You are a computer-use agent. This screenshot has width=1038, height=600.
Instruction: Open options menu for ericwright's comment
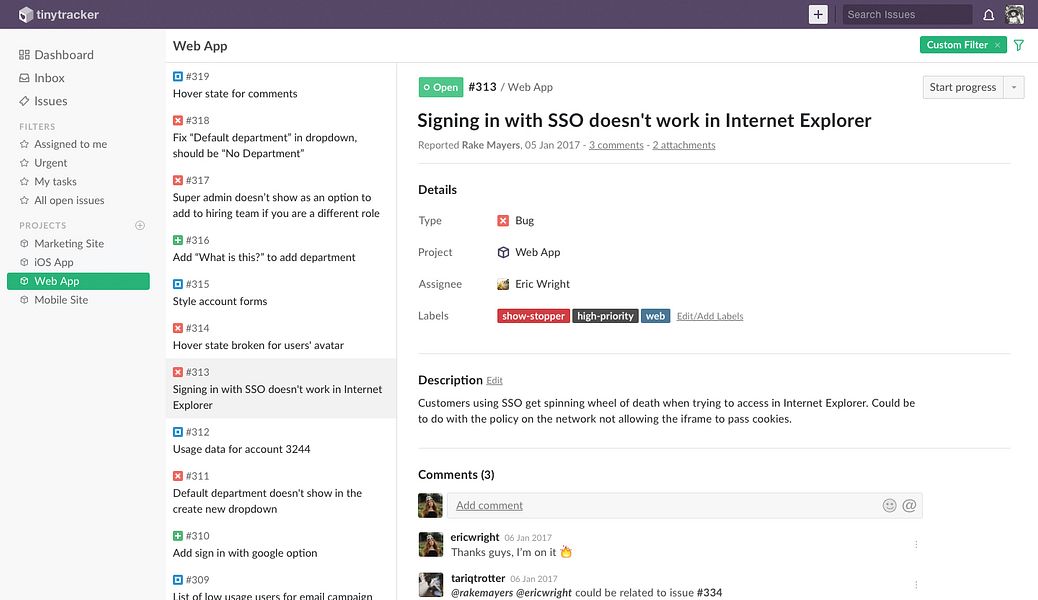pyautogui.click(x=916, y=544)
